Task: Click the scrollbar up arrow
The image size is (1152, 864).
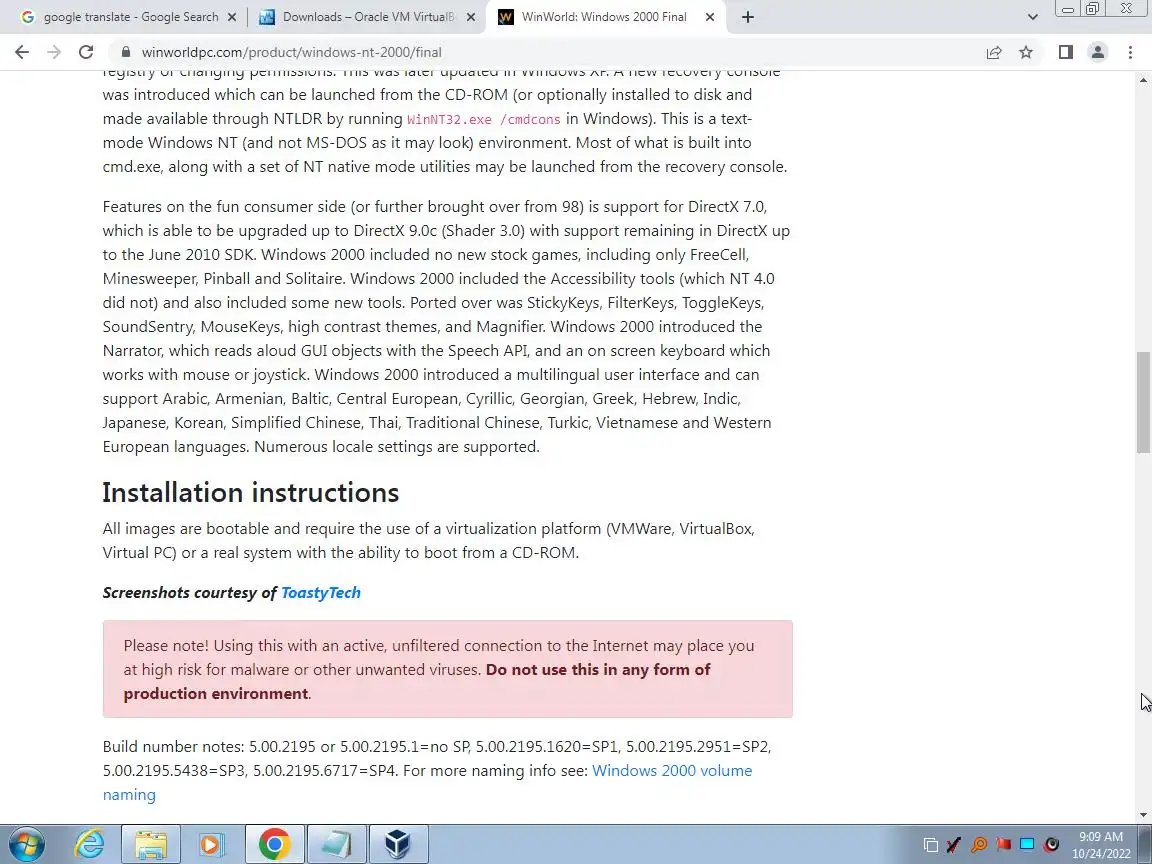Action: (x=1144, y=79)
